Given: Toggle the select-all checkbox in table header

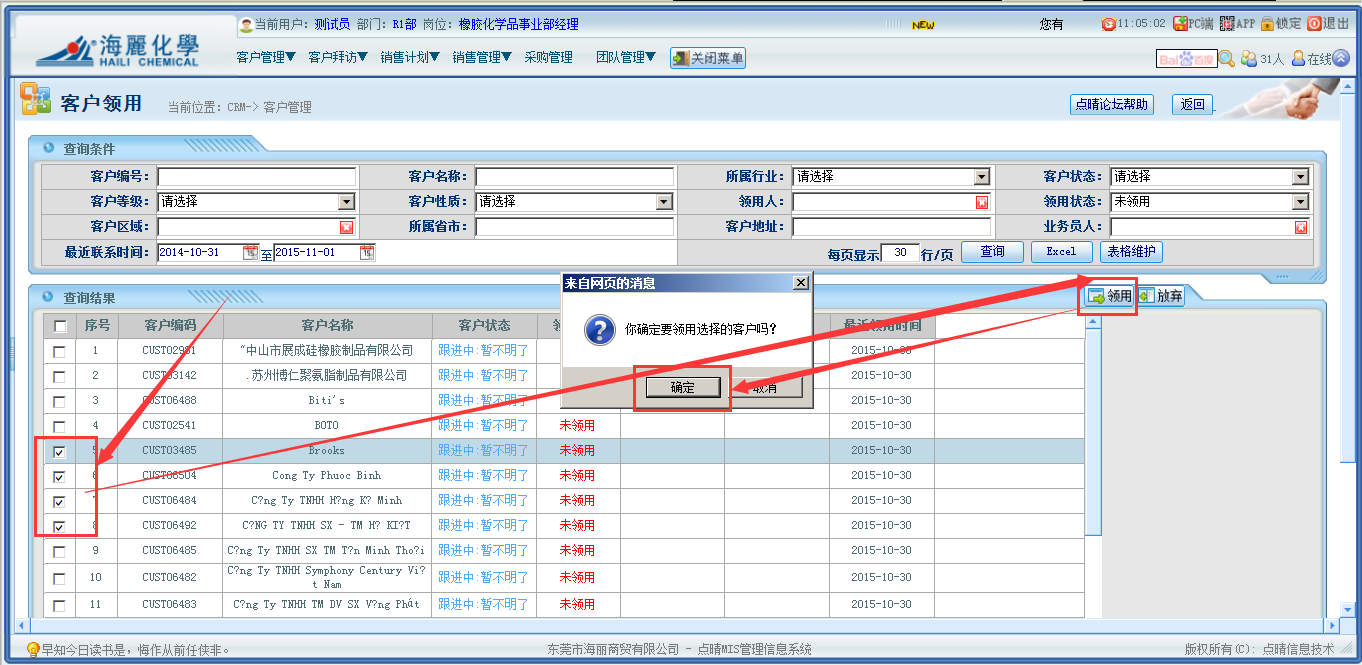Looking at the screenshot, I should (60, 326).
